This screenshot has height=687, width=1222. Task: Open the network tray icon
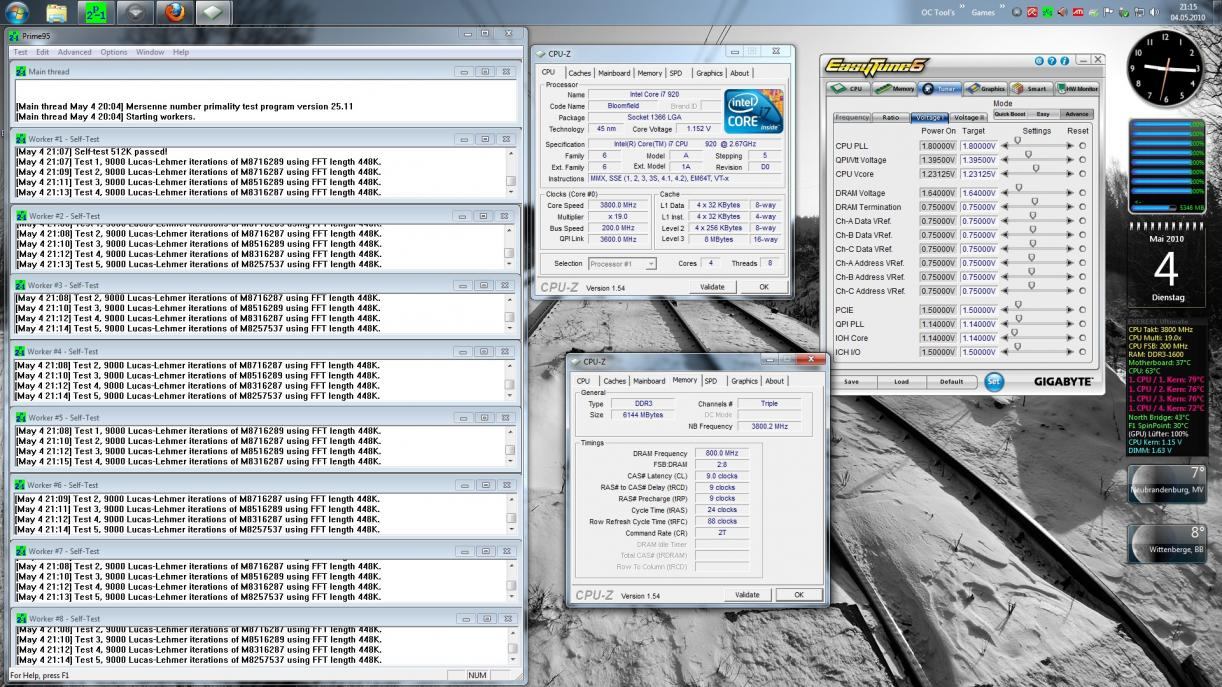pos(1139,12)
